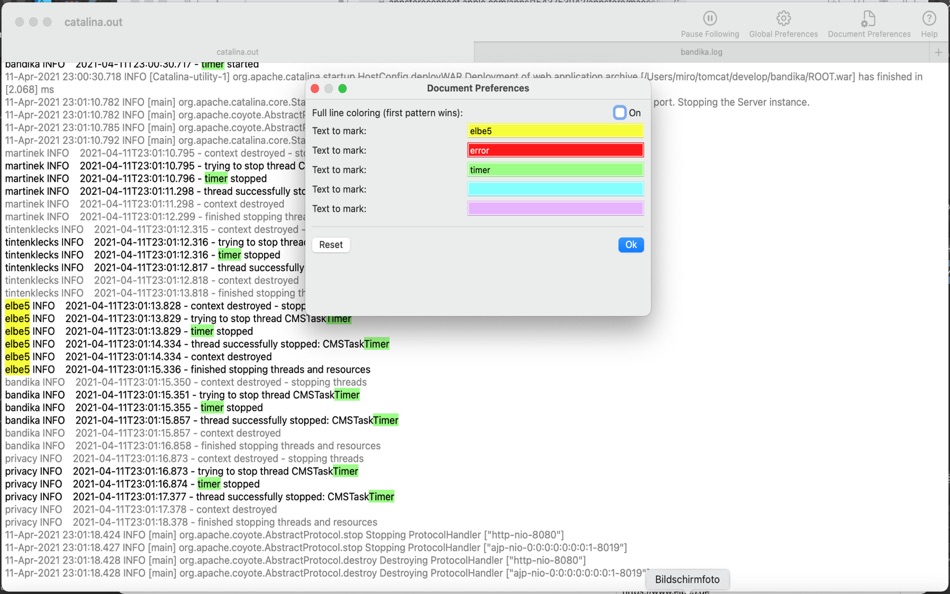Enable full line coloring checkbox

coord(619,112)
